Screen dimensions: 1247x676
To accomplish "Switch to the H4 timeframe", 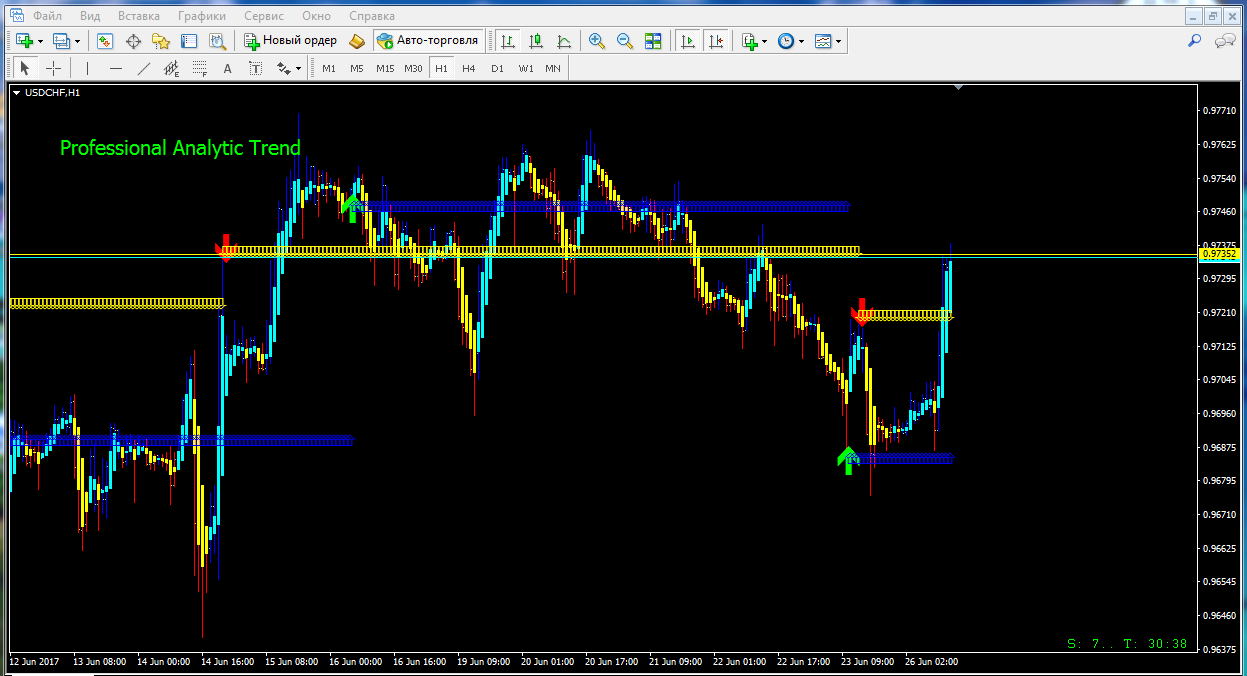I will [x=469, y=68].
